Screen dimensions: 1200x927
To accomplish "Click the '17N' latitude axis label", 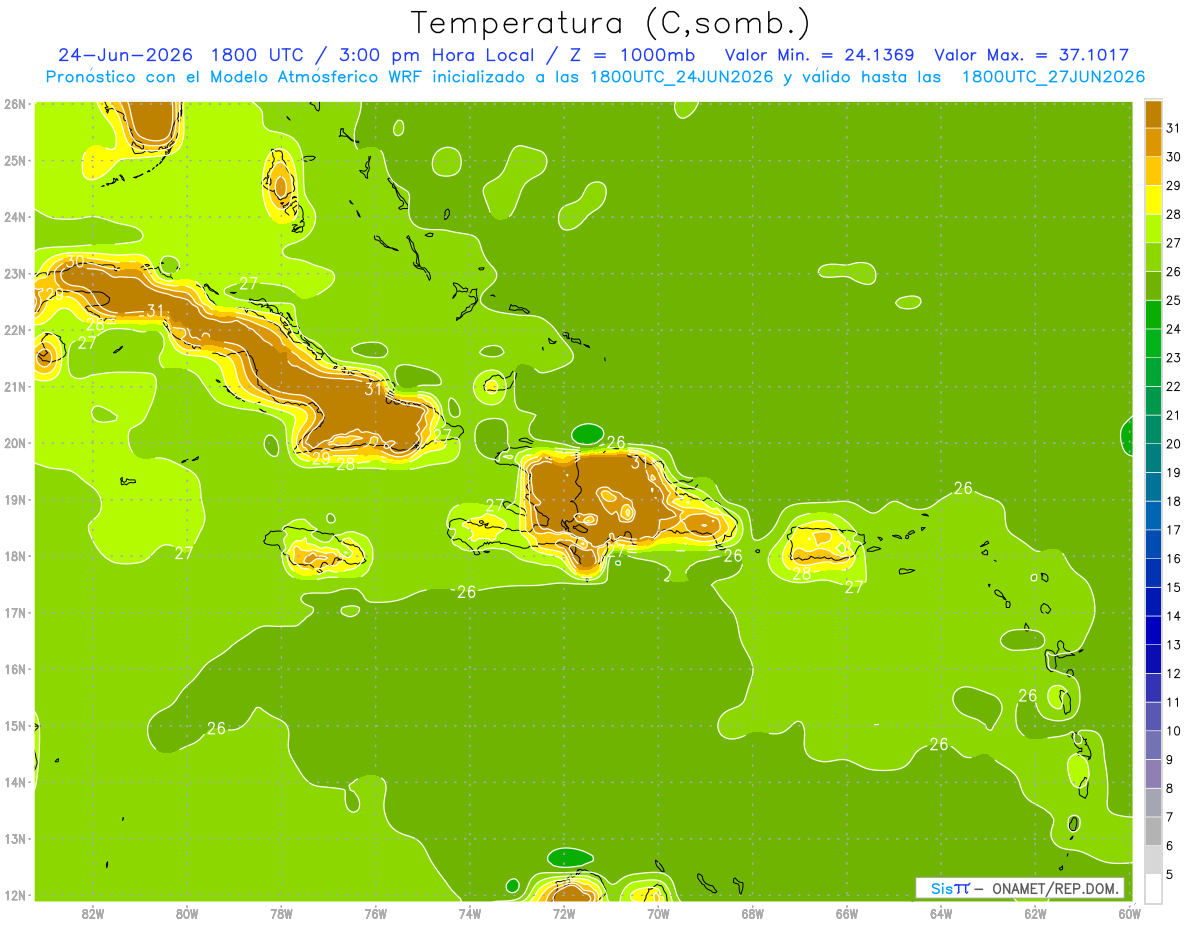I will 15,613.
